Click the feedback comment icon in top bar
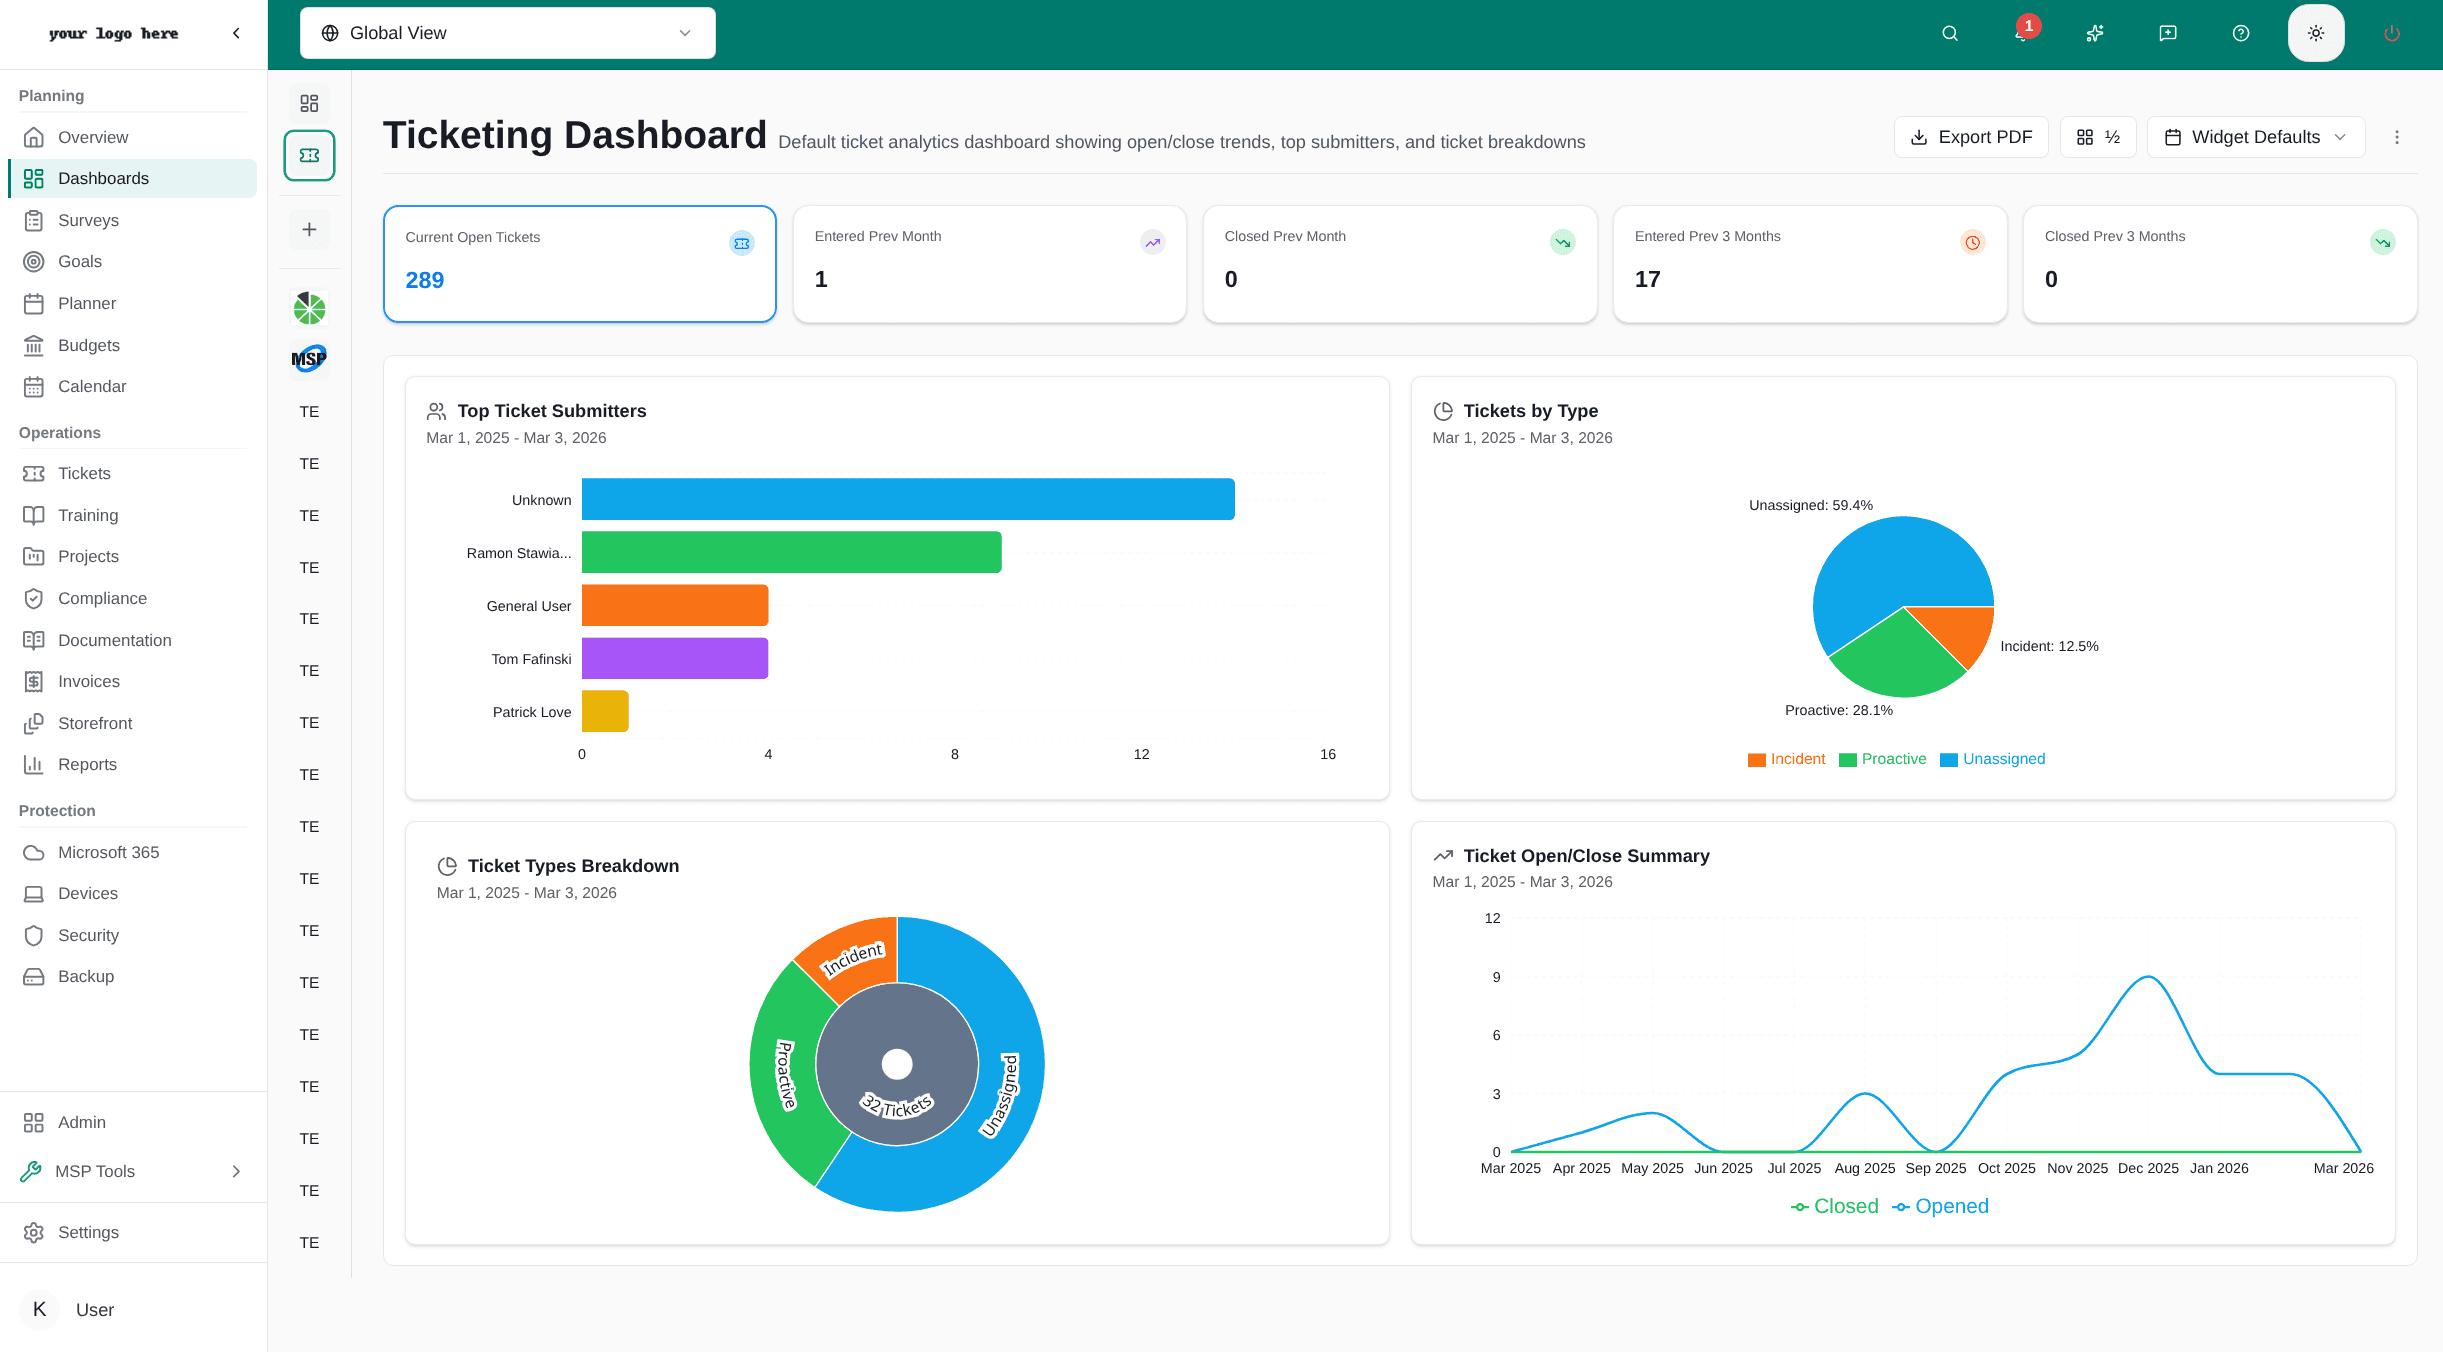This screenshot has height=1352, width=2443. click(x=2167, y=33)
